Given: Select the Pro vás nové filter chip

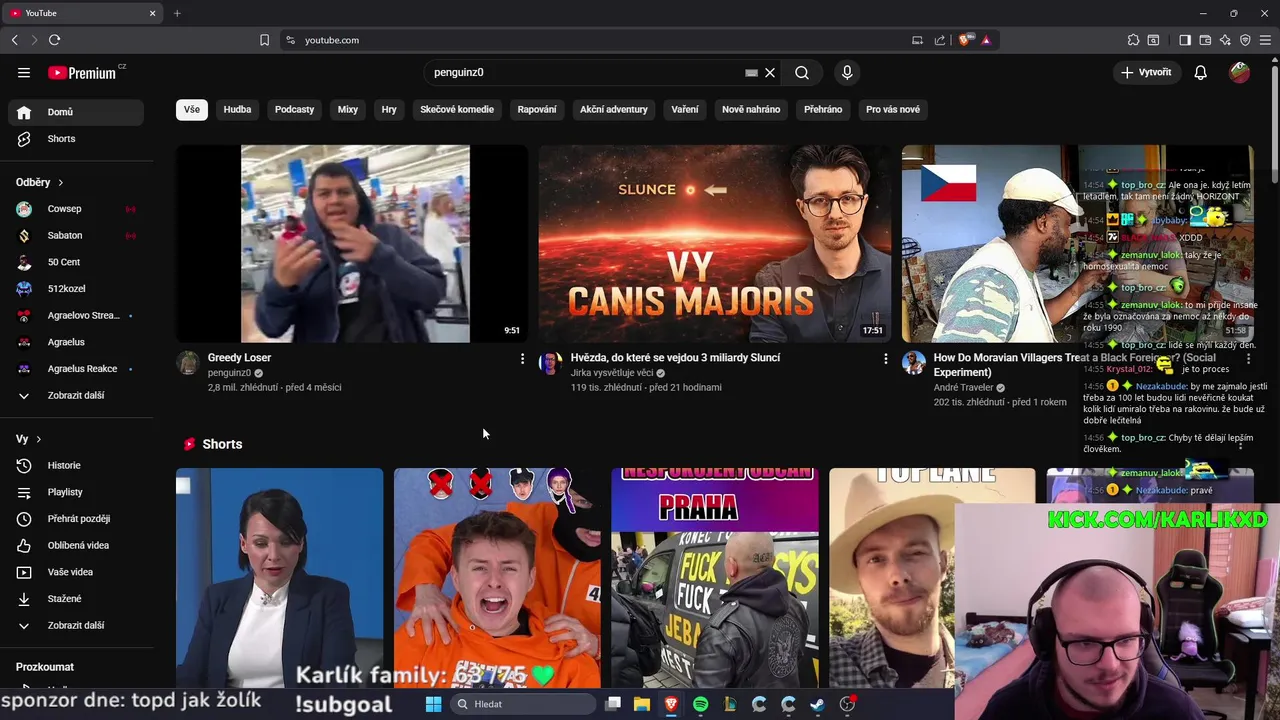Looking at the screenshot, I should coord(893,109).
